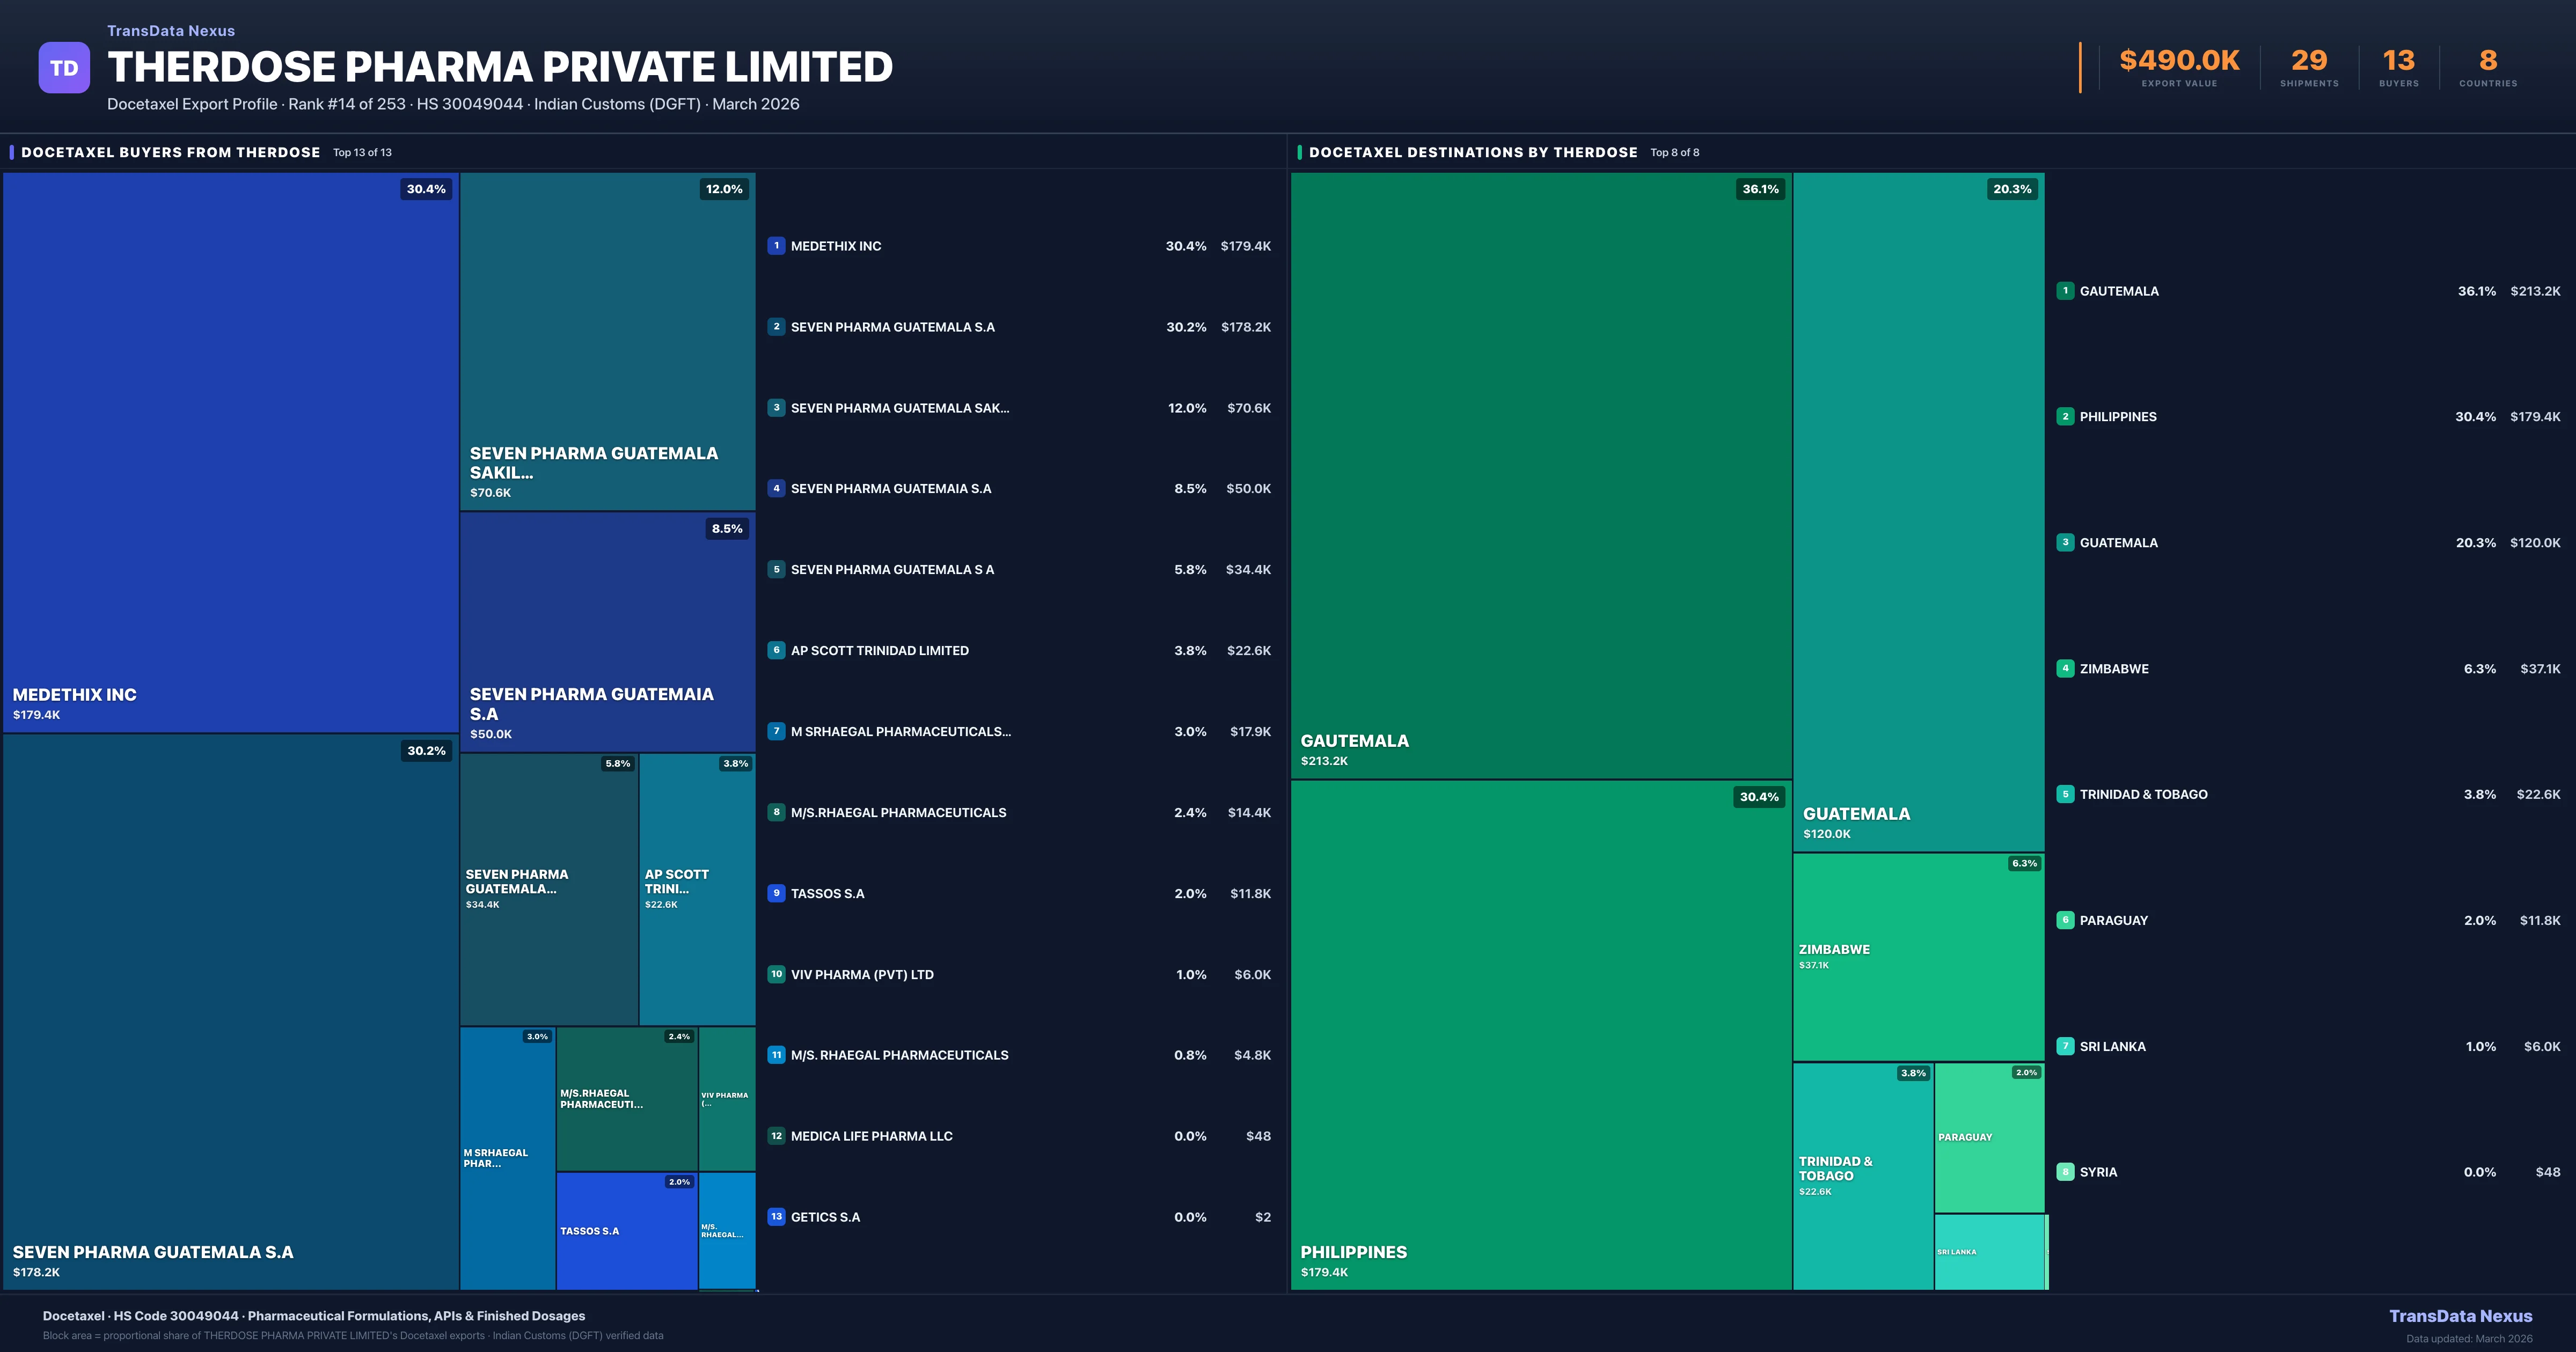2576x1352 pixels.
Task: Click the rank 1 badge beside MEDETHIX INC
Action: pos(776,246)
